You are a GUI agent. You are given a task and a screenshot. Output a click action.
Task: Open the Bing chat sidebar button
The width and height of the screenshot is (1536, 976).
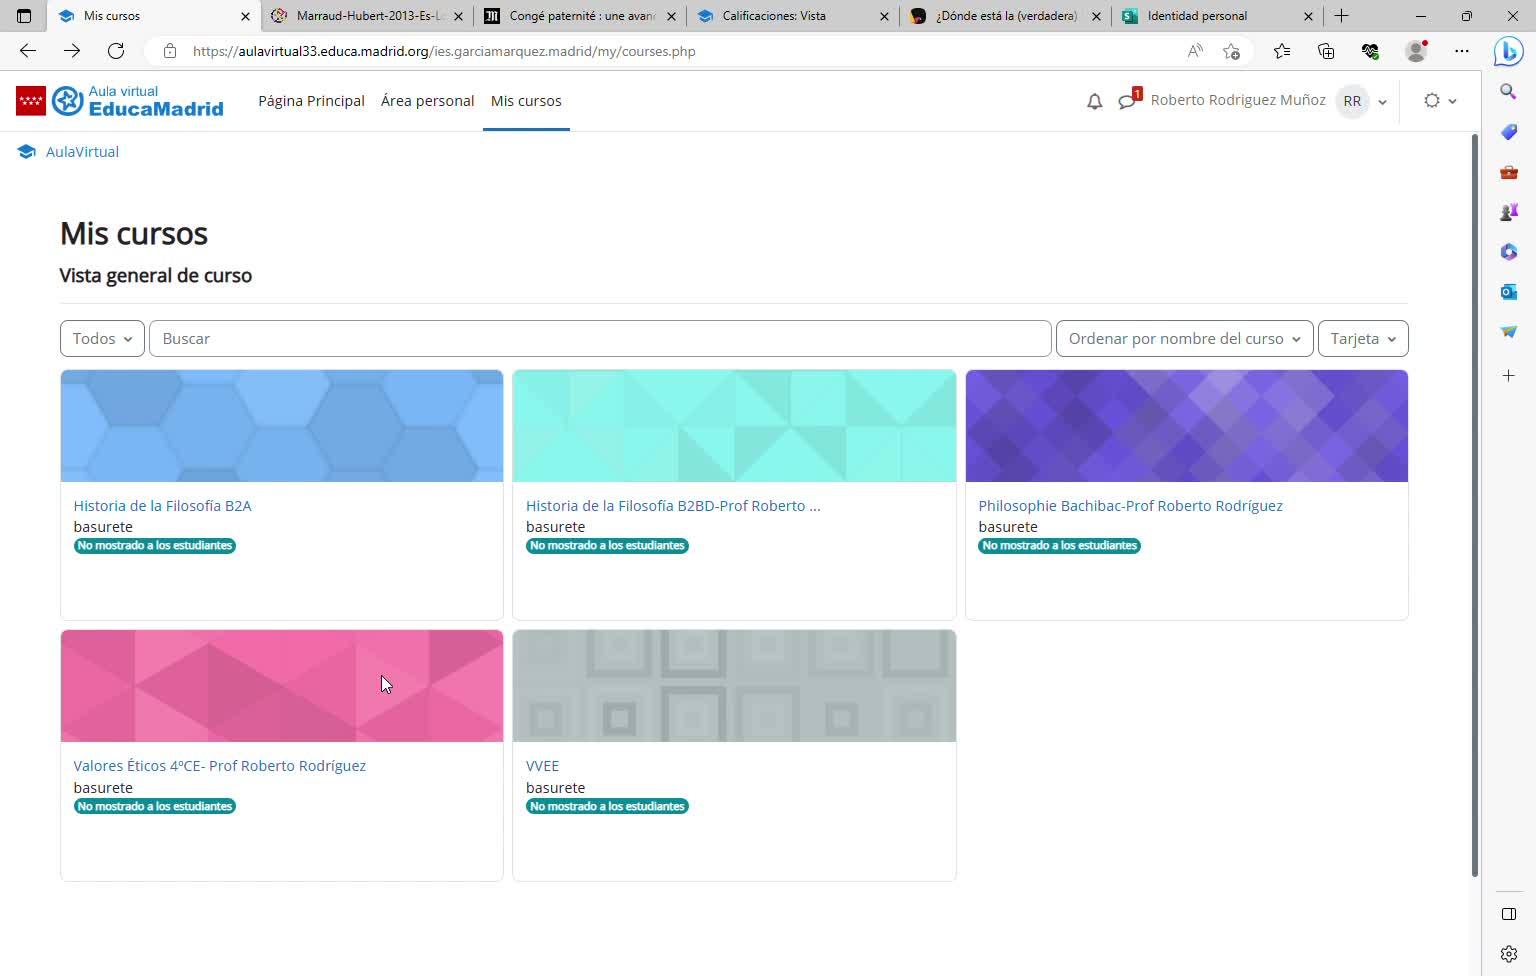click(1509, 51)
